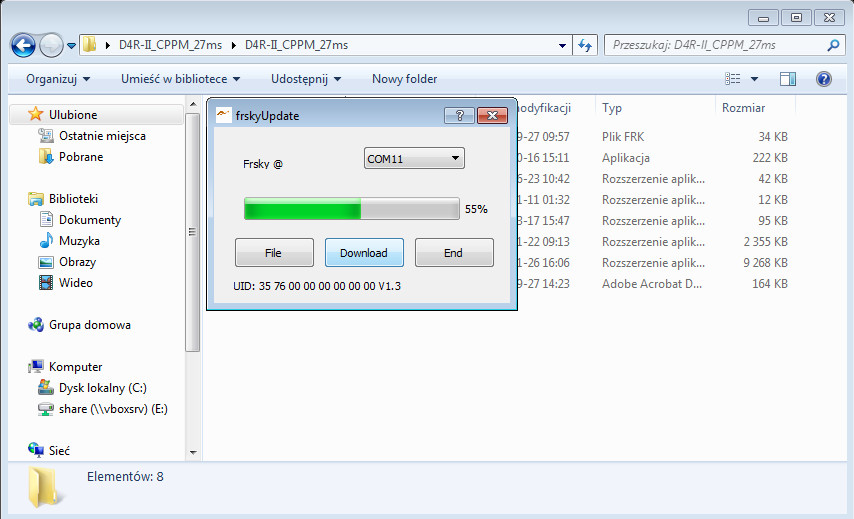Viewport: 854px width, 519px height.
Task: Open the COM11 port dropdown
Action: coord(414,158)
